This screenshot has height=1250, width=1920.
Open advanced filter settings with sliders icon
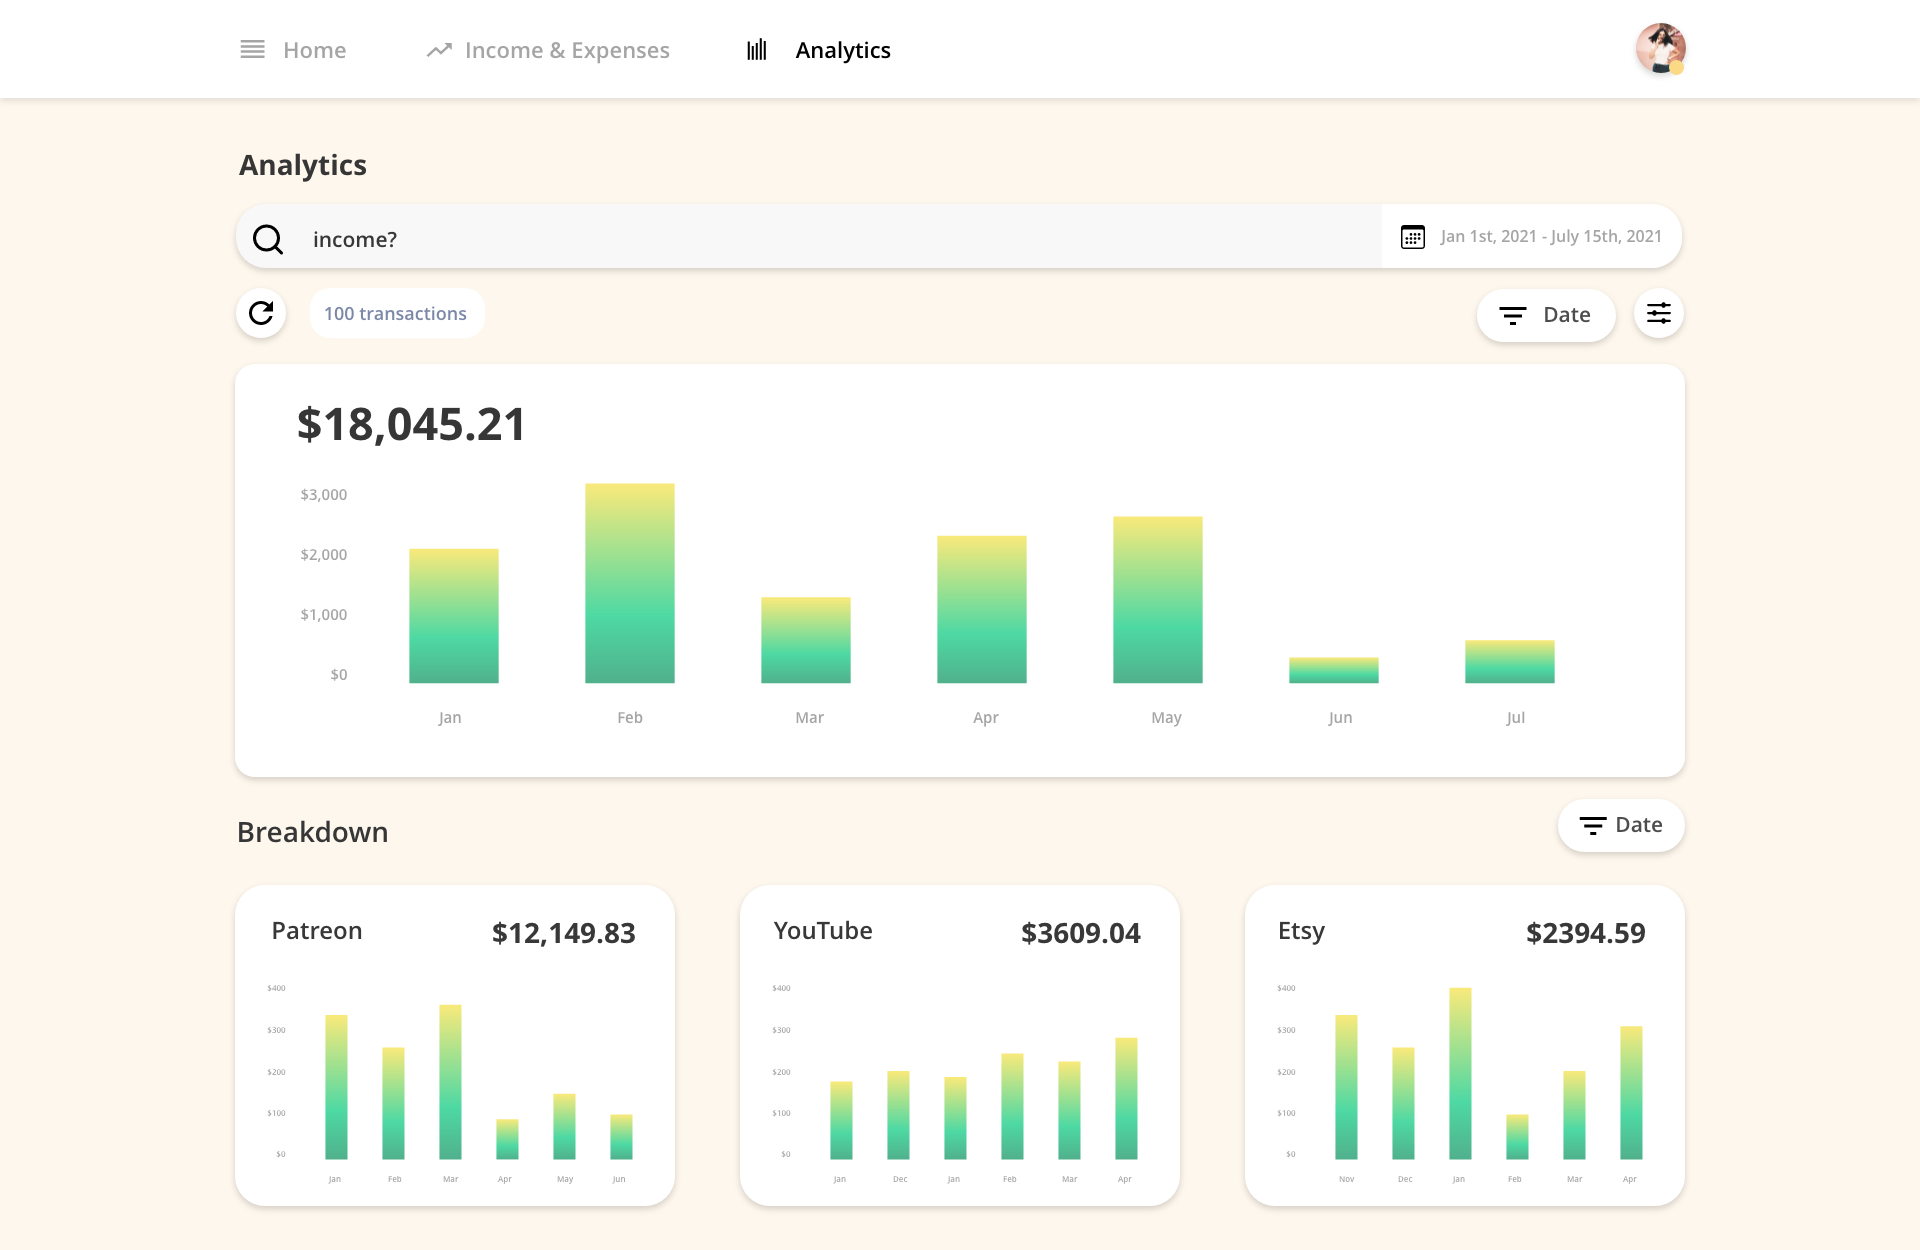tap(1658, 313)
